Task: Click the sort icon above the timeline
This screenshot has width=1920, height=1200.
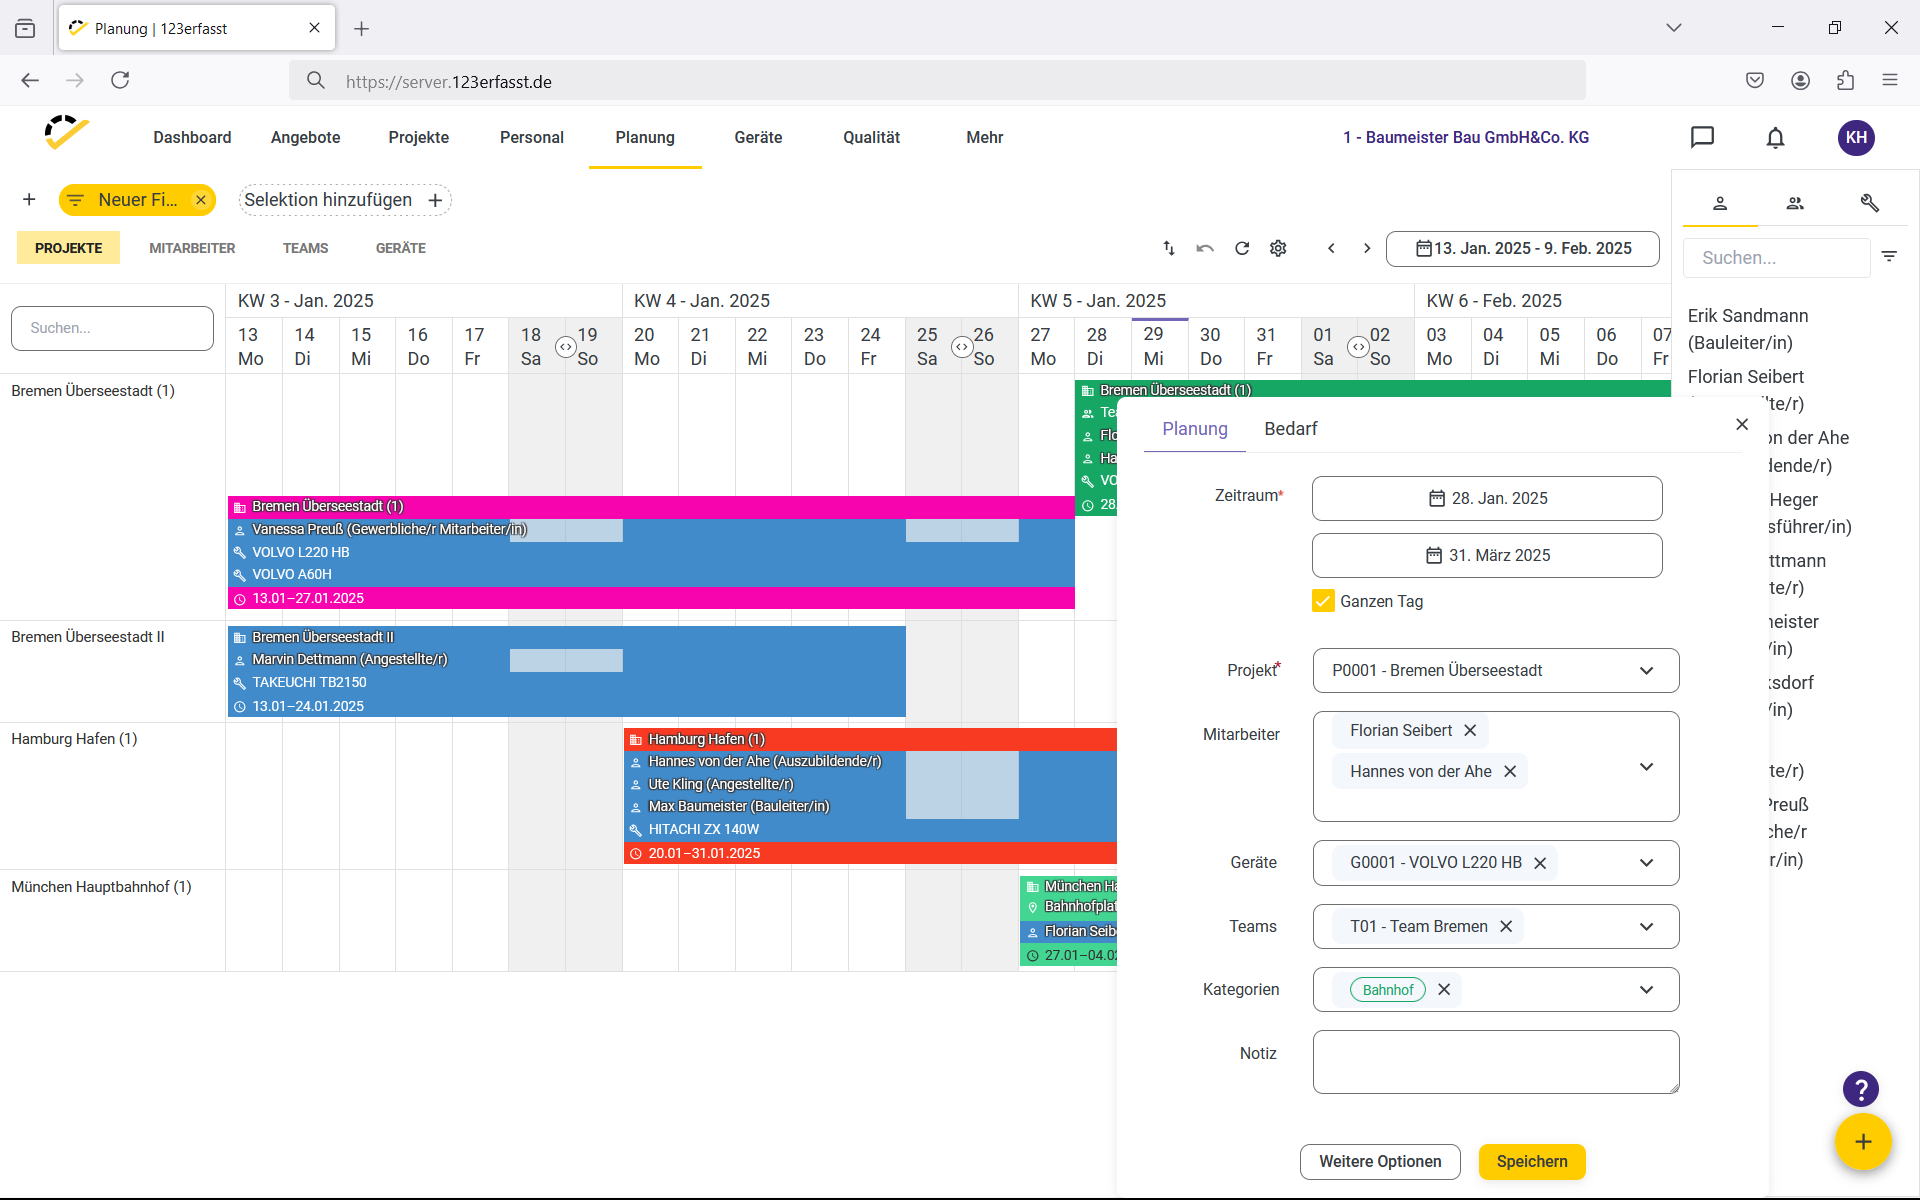Action: coord(1168,248)
